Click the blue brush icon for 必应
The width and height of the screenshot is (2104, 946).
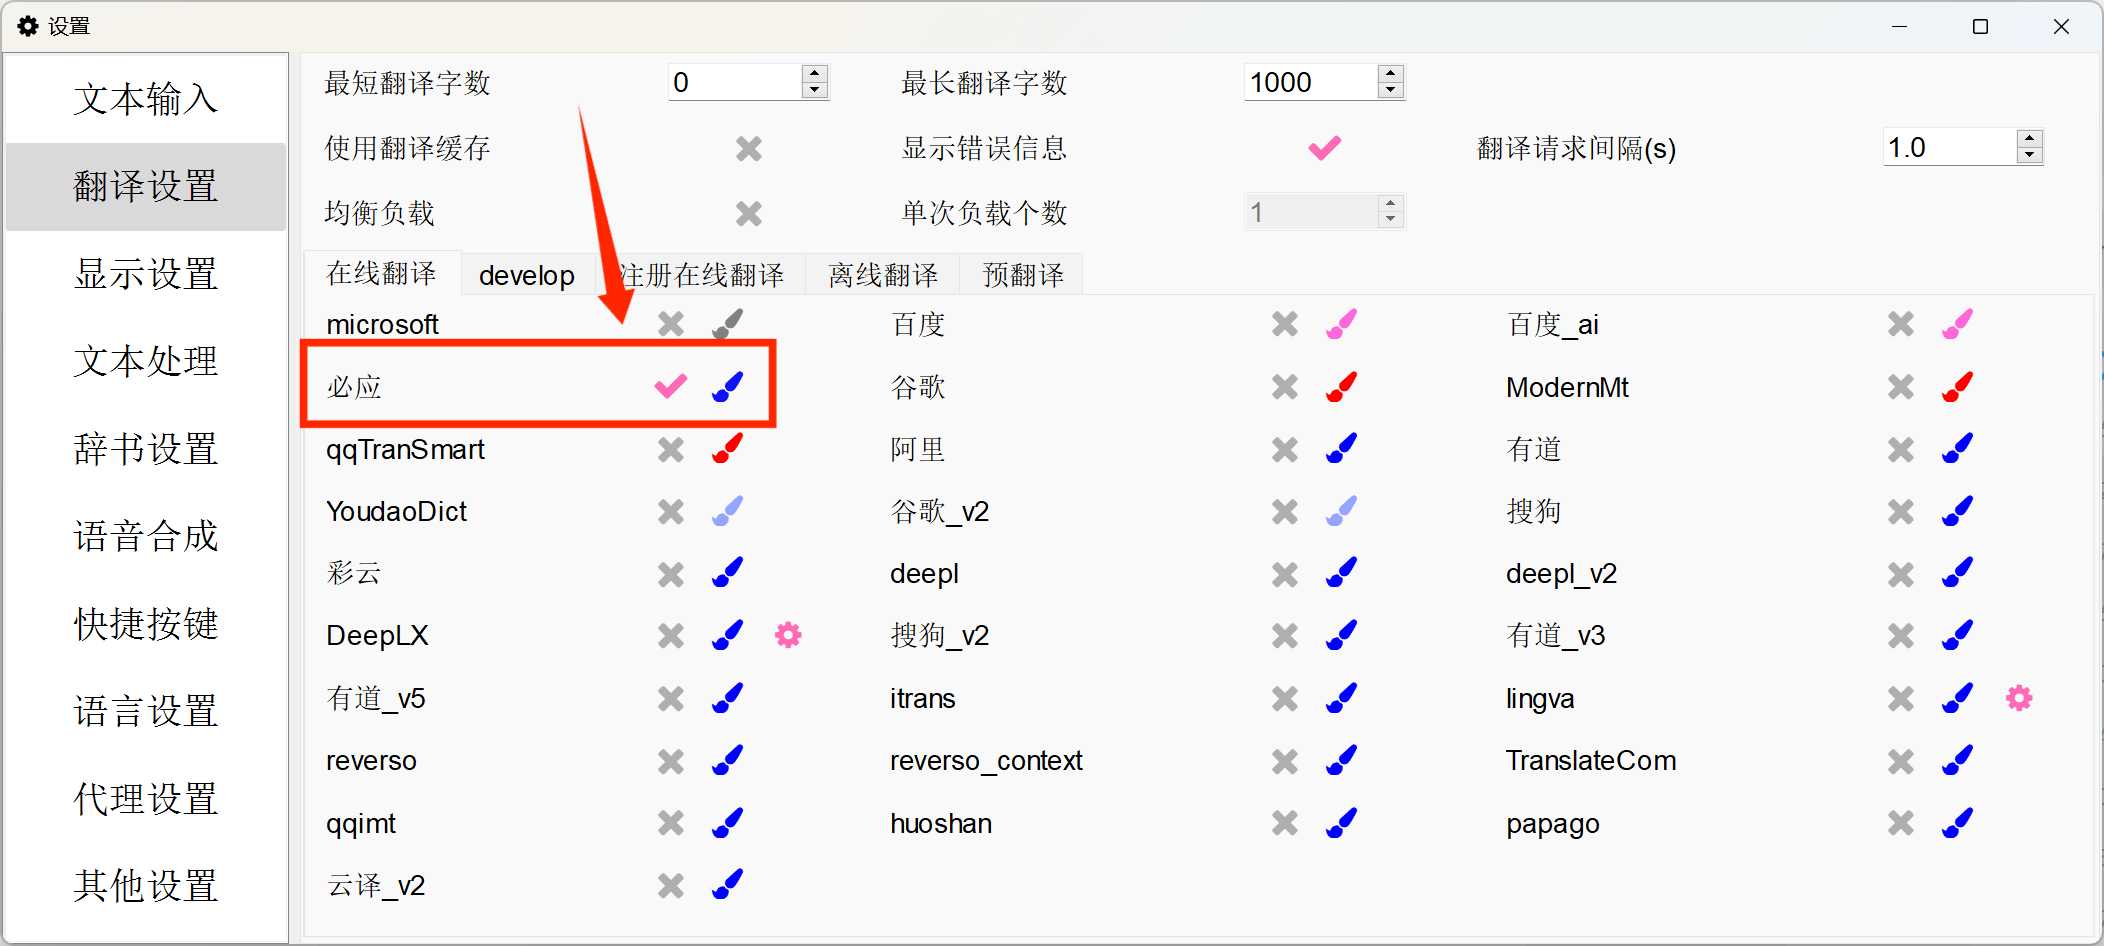pos(728,386)
